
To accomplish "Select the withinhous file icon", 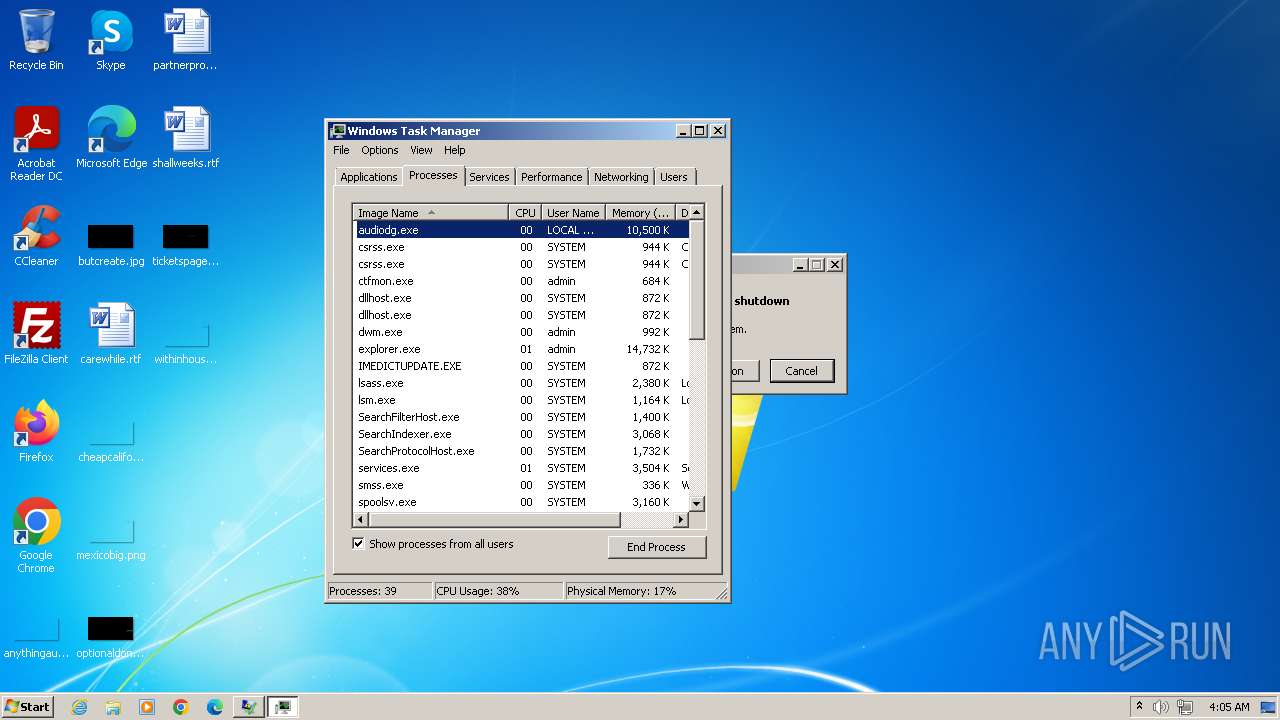I will click(x=185, y=343).
